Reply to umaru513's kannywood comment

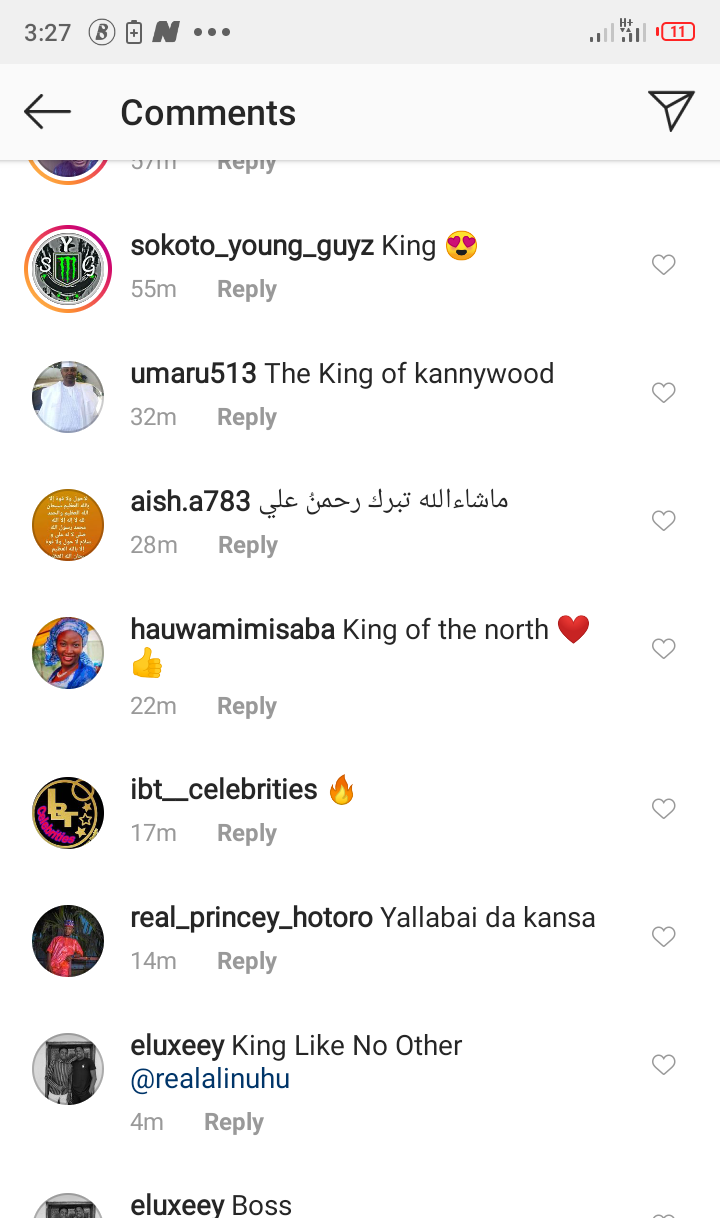[247, 417]
